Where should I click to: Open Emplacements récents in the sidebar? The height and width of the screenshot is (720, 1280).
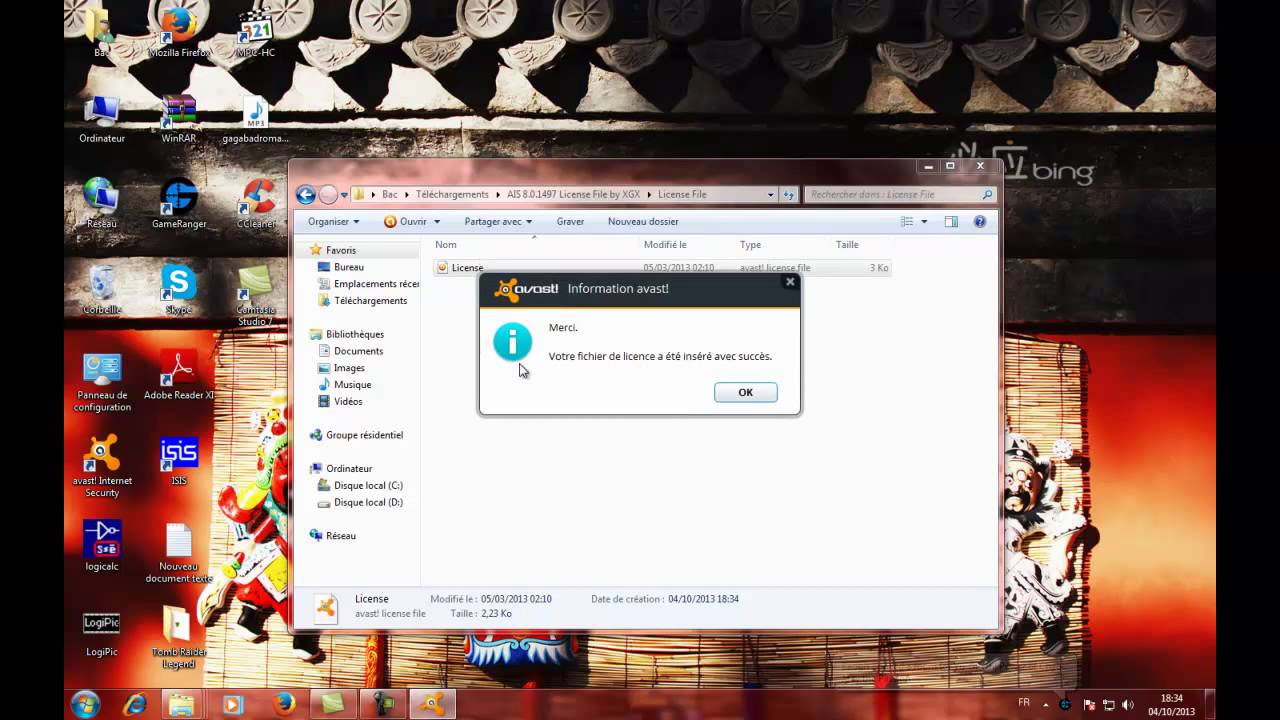pyautogui.click(x=368, y=284)
